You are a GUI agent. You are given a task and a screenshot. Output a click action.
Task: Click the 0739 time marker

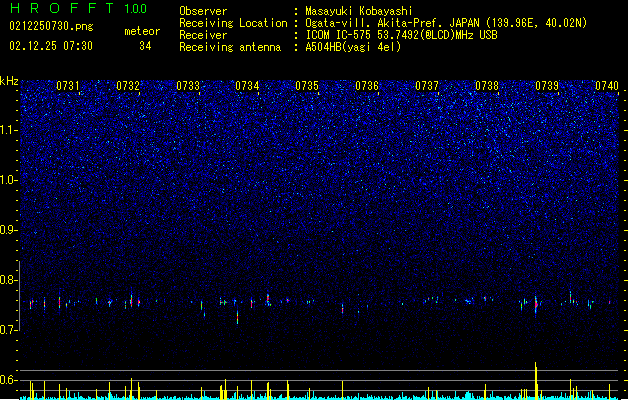547,86
